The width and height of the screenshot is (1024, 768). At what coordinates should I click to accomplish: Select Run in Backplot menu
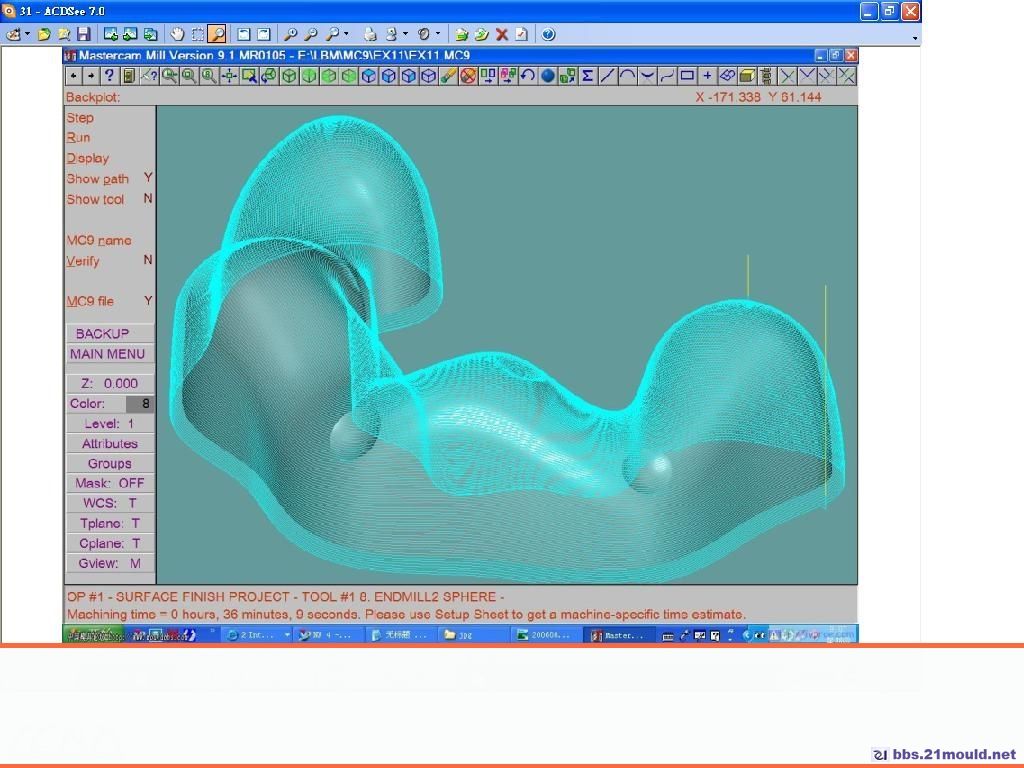[78, 138]
